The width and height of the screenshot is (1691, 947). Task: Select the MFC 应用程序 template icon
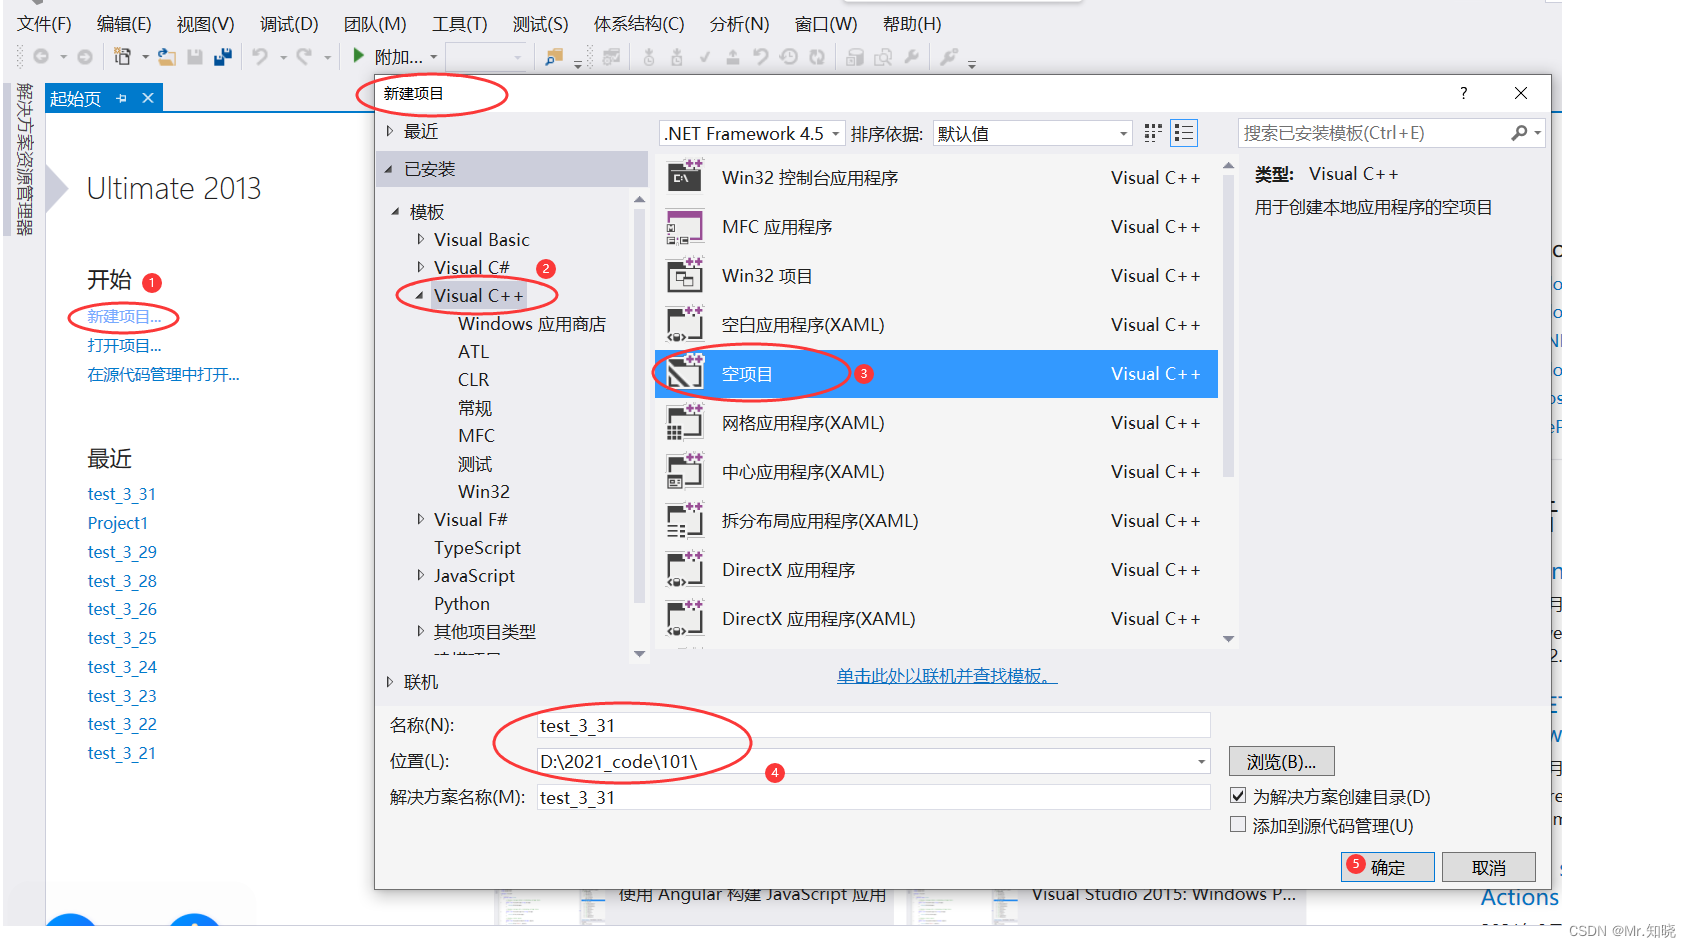(x=684, y=227)
